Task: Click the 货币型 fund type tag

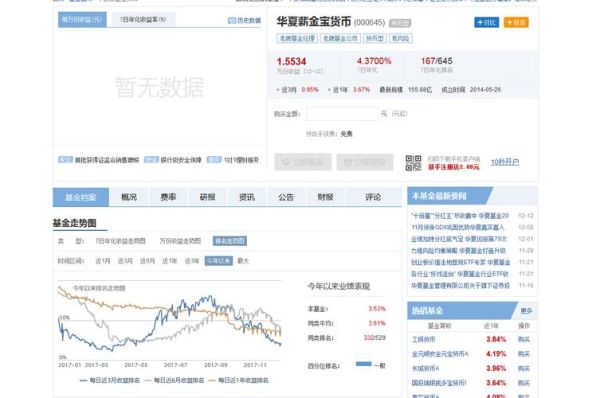Action: (x=375, y=38)
